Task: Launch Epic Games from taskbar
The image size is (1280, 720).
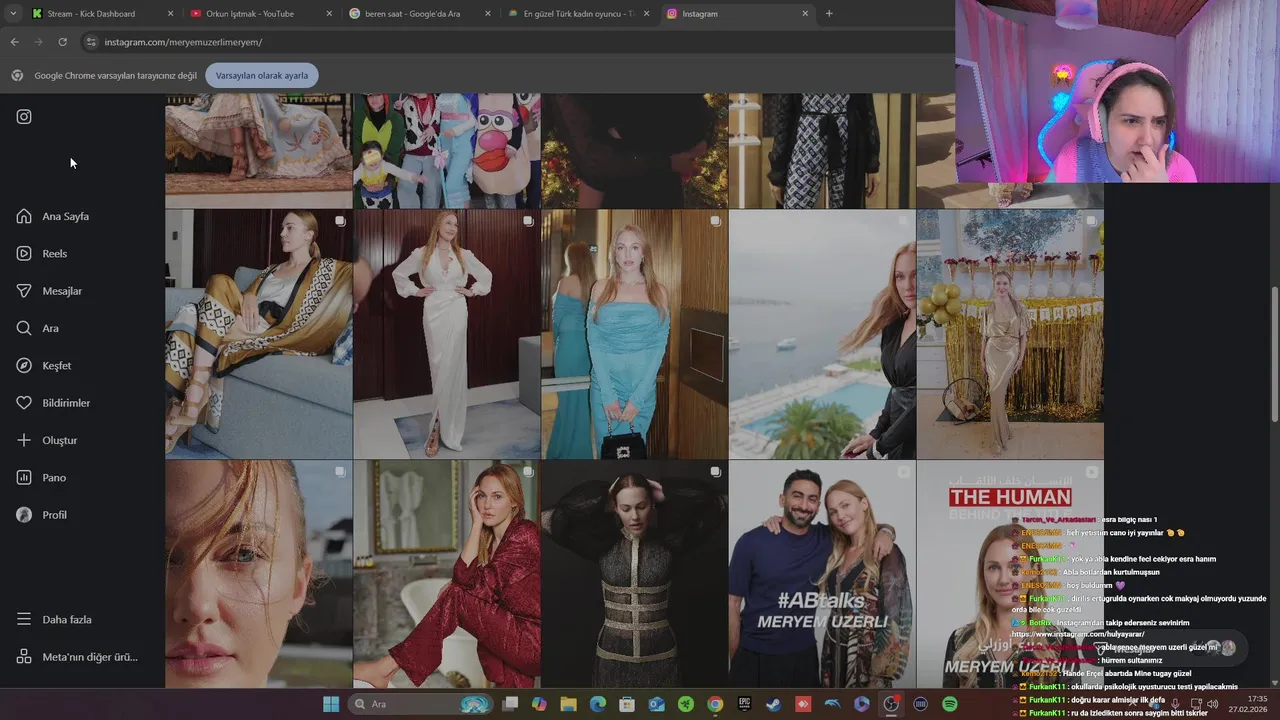Action: point(744,704)
